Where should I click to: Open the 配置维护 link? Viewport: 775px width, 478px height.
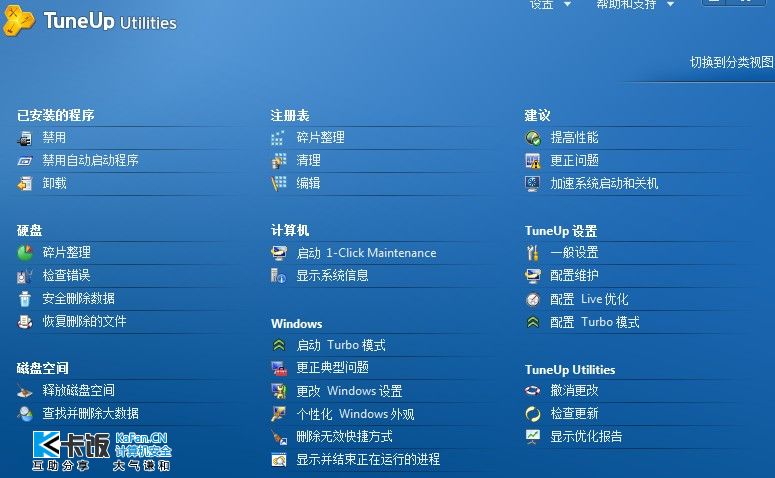574,276
